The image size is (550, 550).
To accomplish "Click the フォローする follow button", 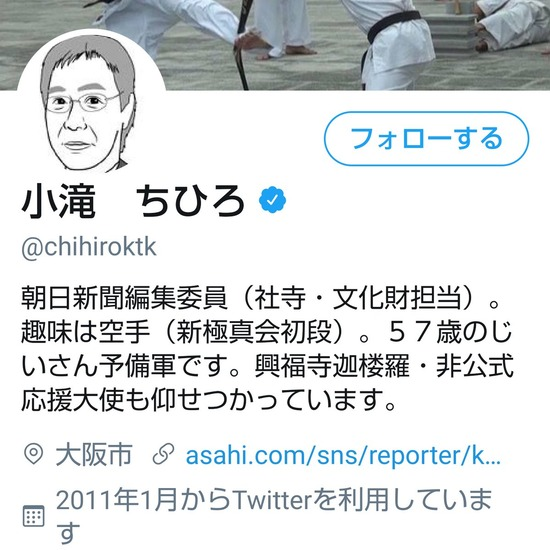I will [426, 139].
